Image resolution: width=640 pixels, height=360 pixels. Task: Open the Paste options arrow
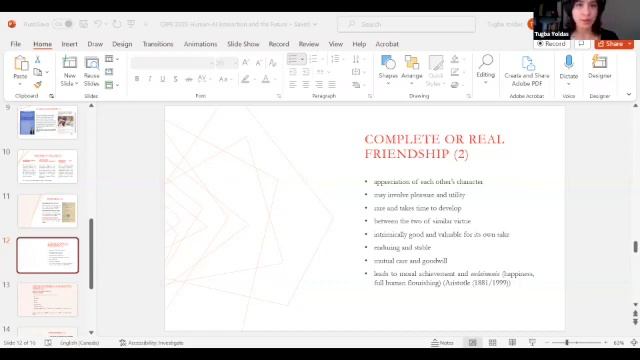[20, 84]
